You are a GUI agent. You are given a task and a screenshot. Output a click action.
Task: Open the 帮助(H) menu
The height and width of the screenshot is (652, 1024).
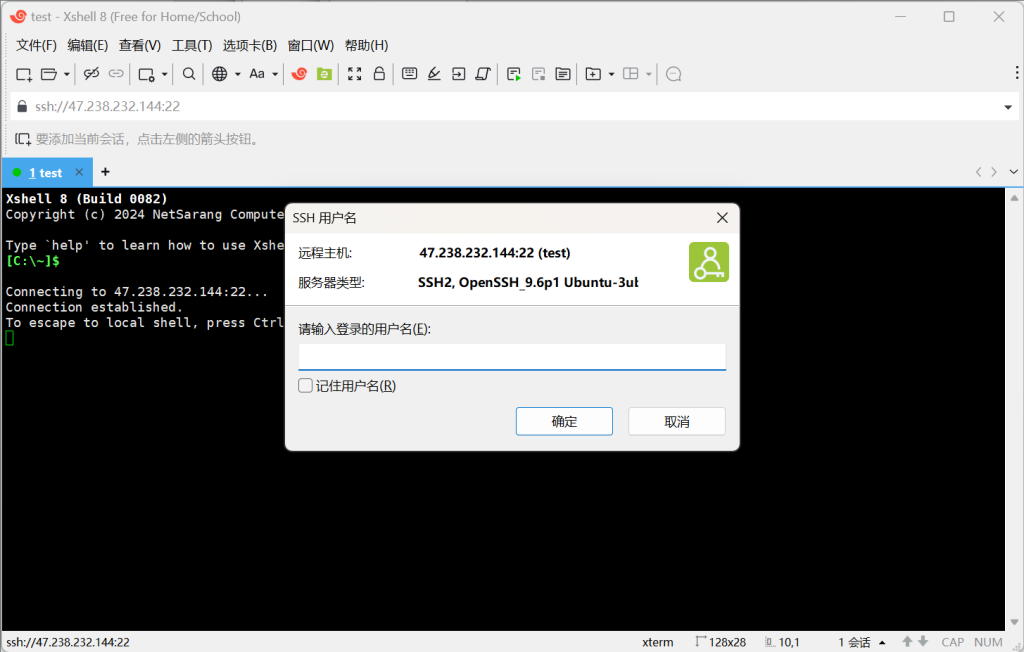tap(366, 45)
